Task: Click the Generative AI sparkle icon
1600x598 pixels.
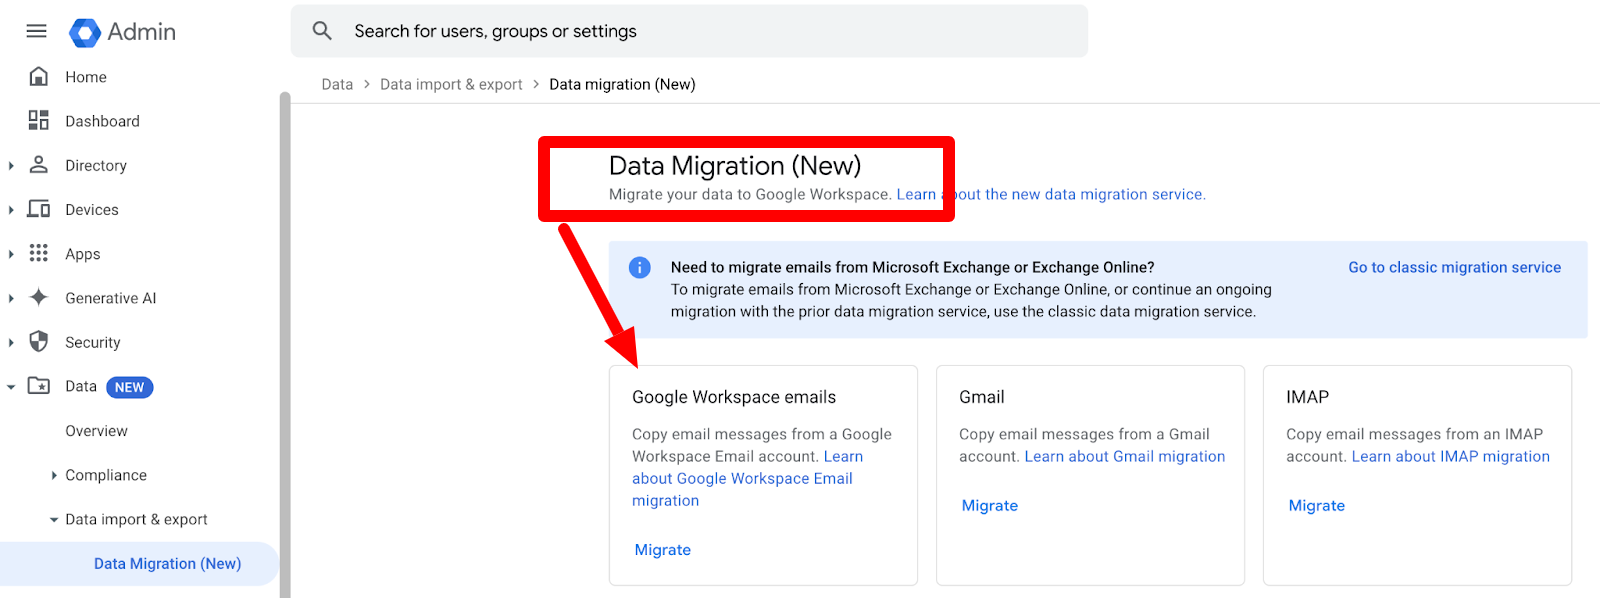Action: pyautogui.click(x=39, y=297)
